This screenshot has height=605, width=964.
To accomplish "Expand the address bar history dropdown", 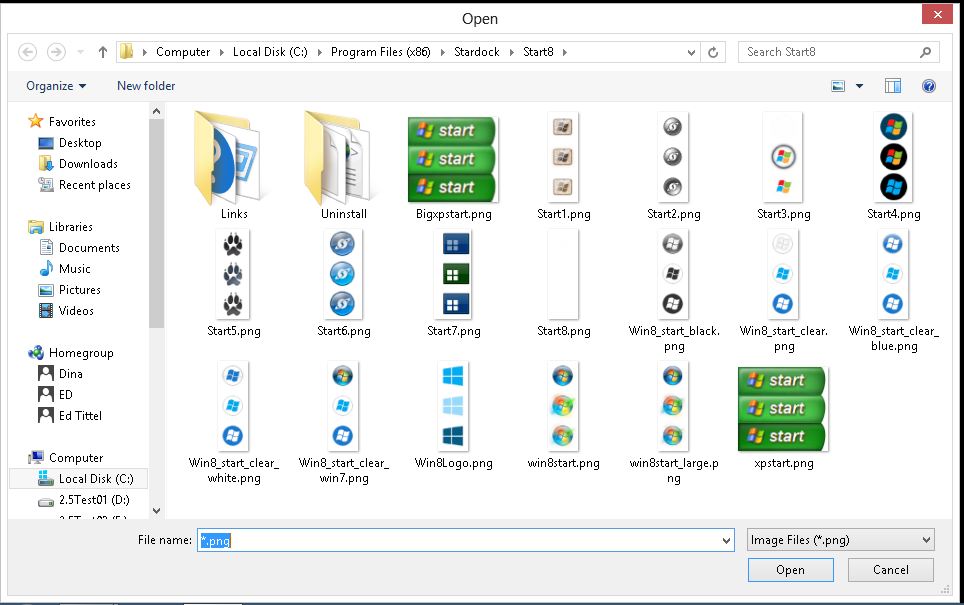I will coord(692,52).
